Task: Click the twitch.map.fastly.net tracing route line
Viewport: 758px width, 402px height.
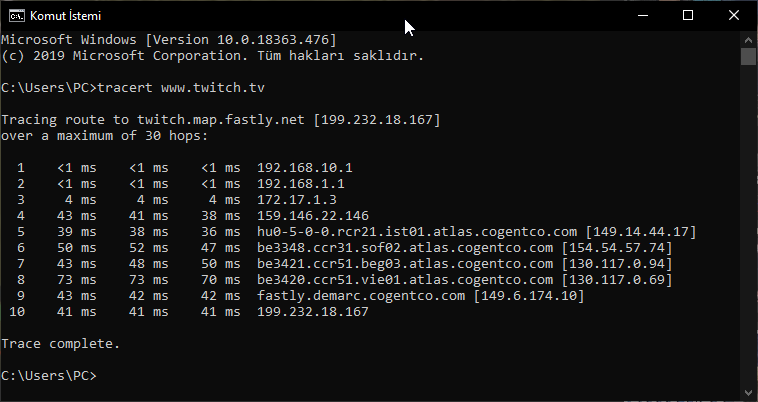Action: point(221,120)
